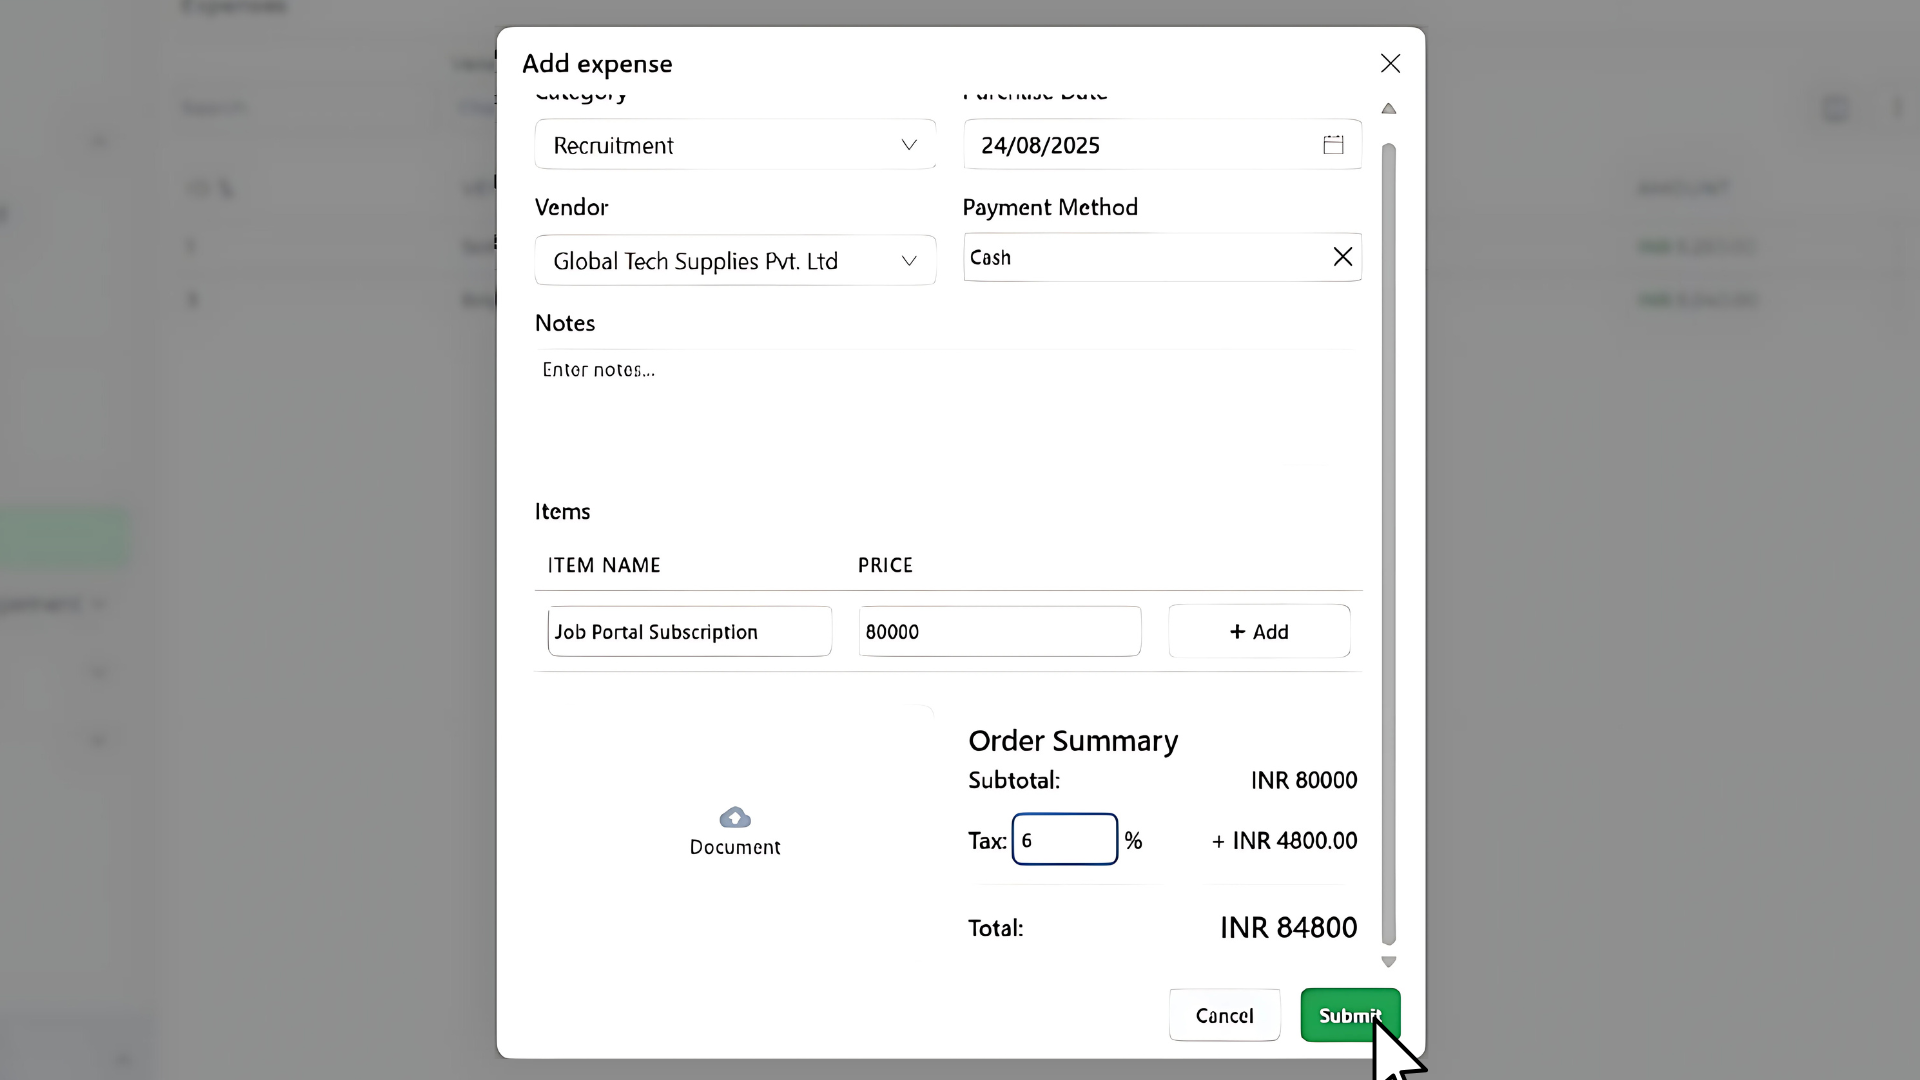Click the dialog vertical scrollbar thumb

[1388, 544]
